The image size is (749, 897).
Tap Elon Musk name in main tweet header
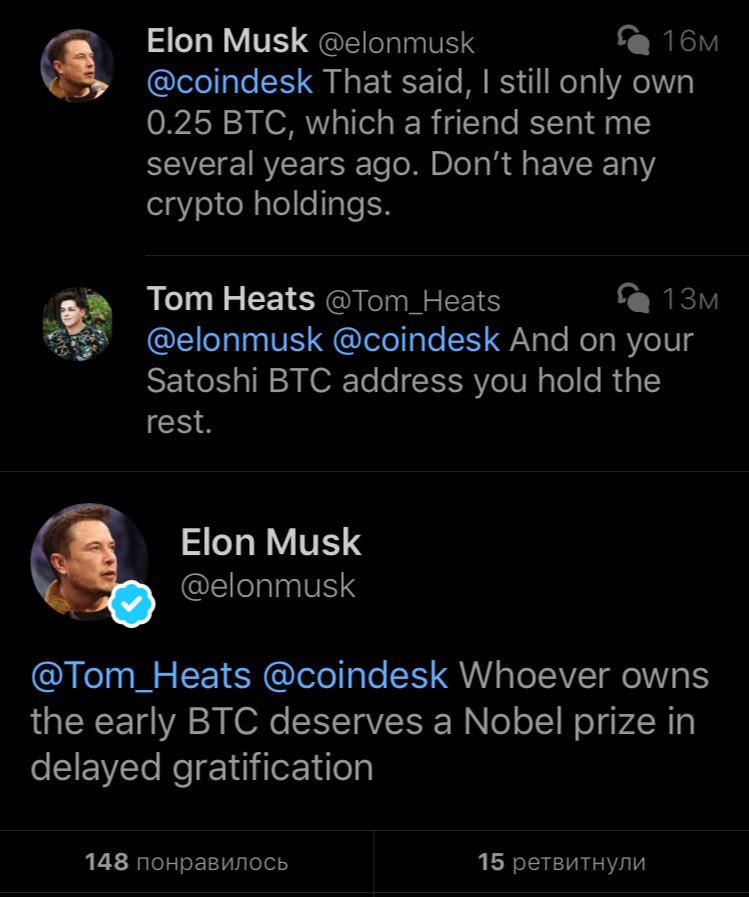(x=271, y=542)
